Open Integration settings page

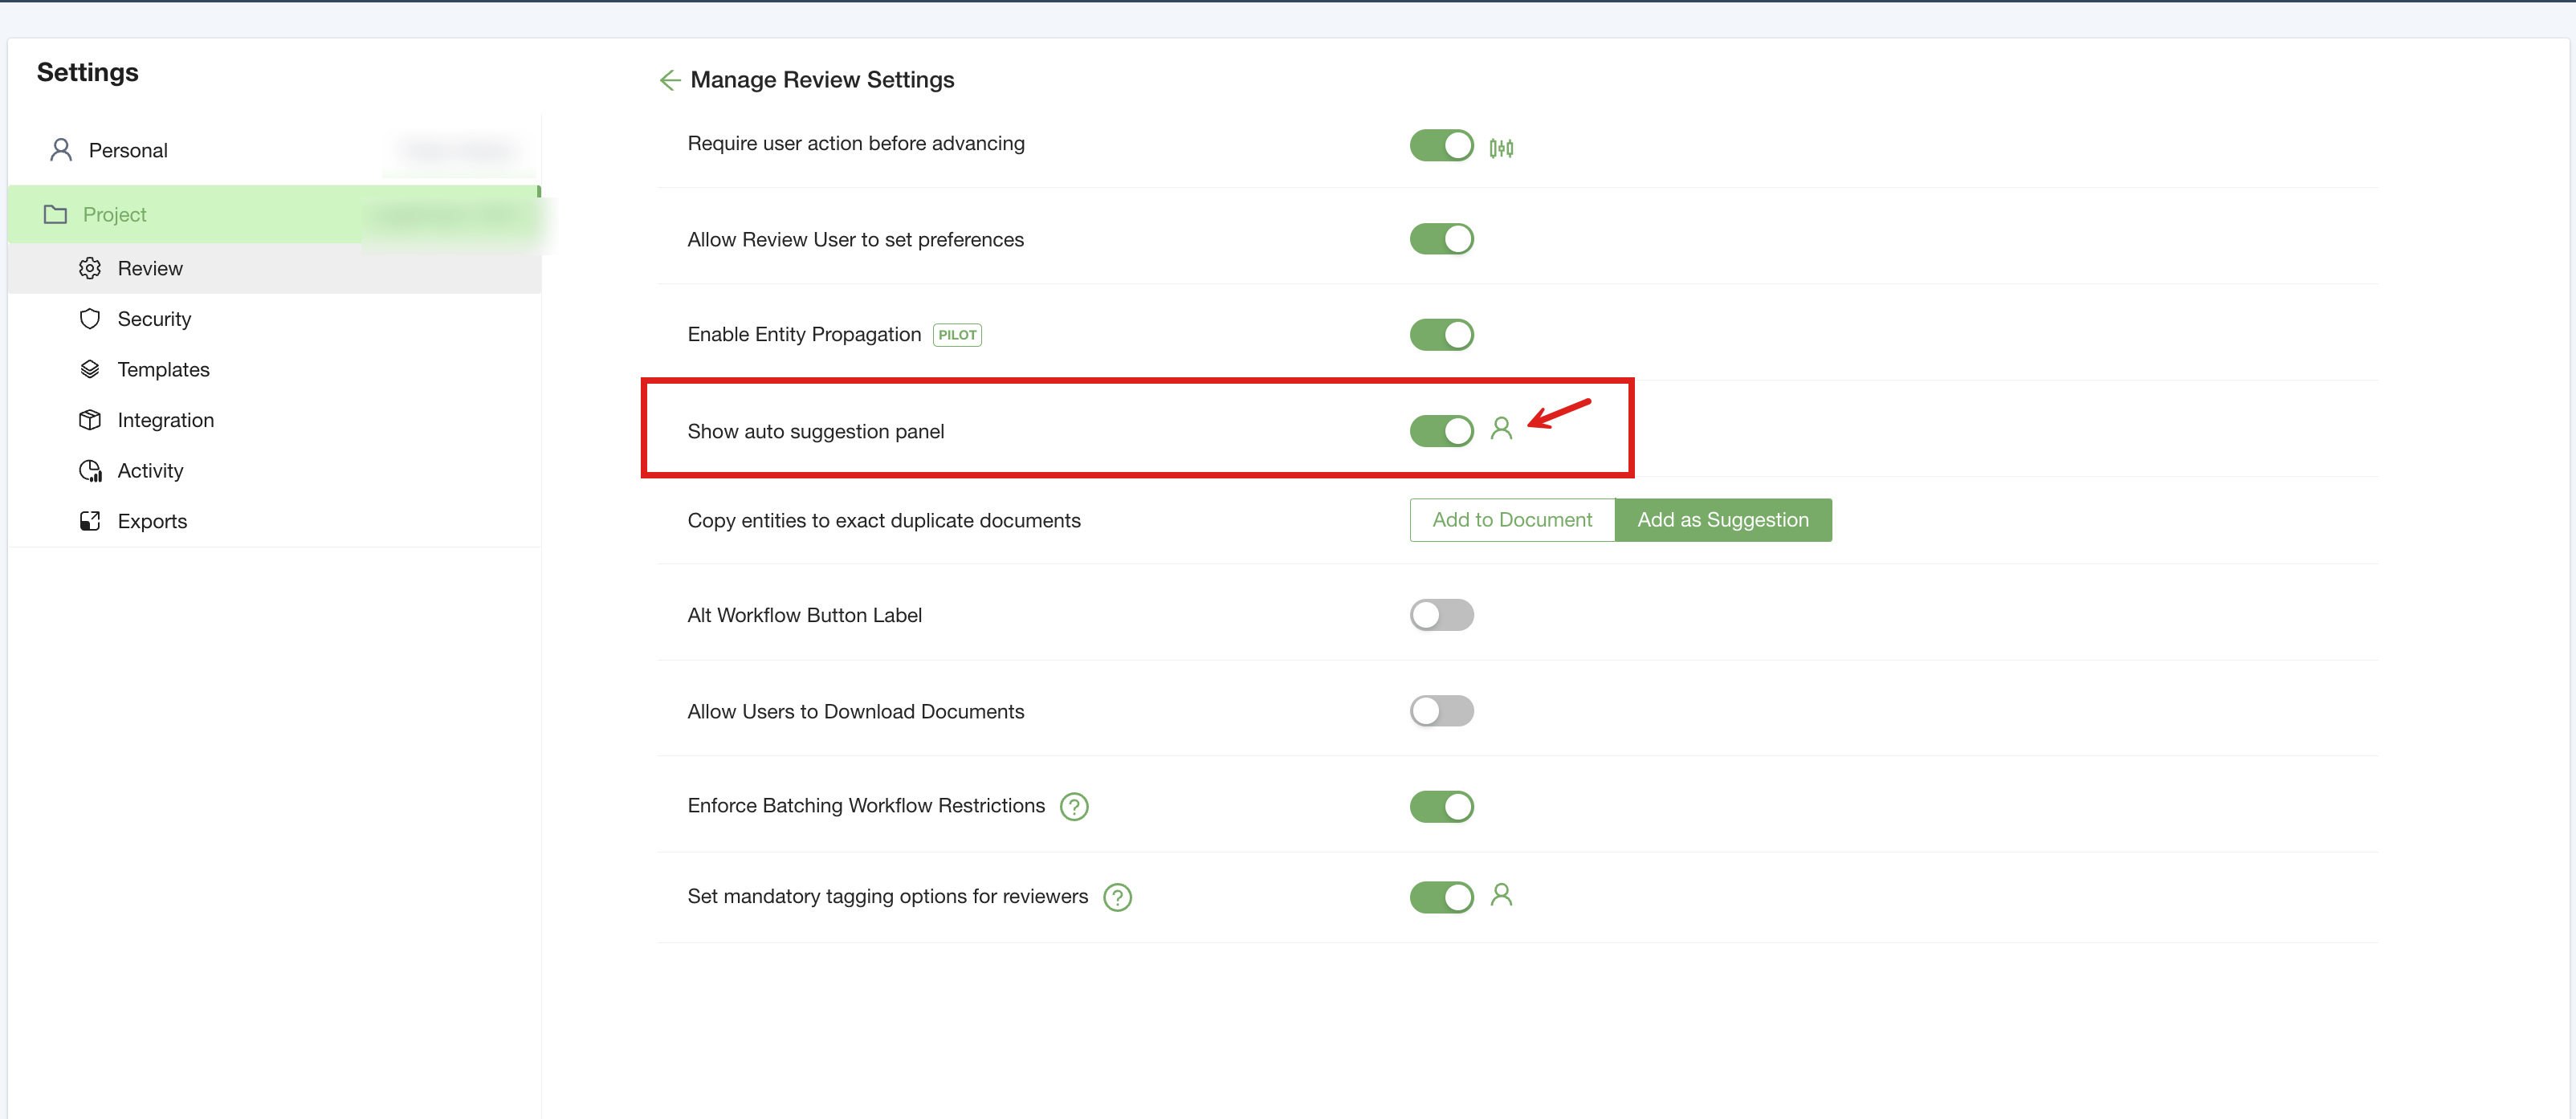[165, 420]
